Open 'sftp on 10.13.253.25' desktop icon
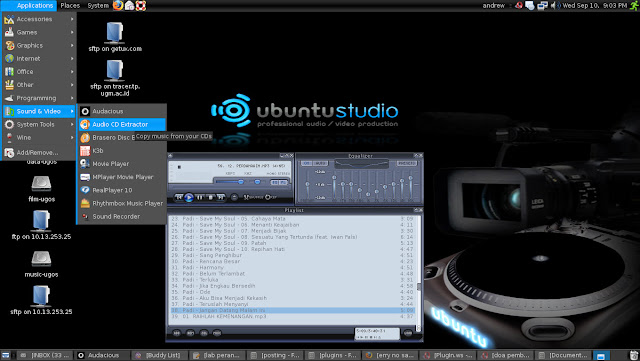The image size is (640, 361). pos(41,300)
